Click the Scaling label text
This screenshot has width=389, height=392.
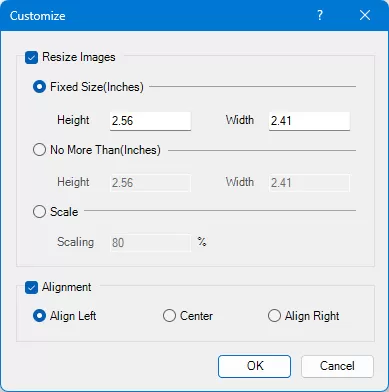click(x=76, y=242)
